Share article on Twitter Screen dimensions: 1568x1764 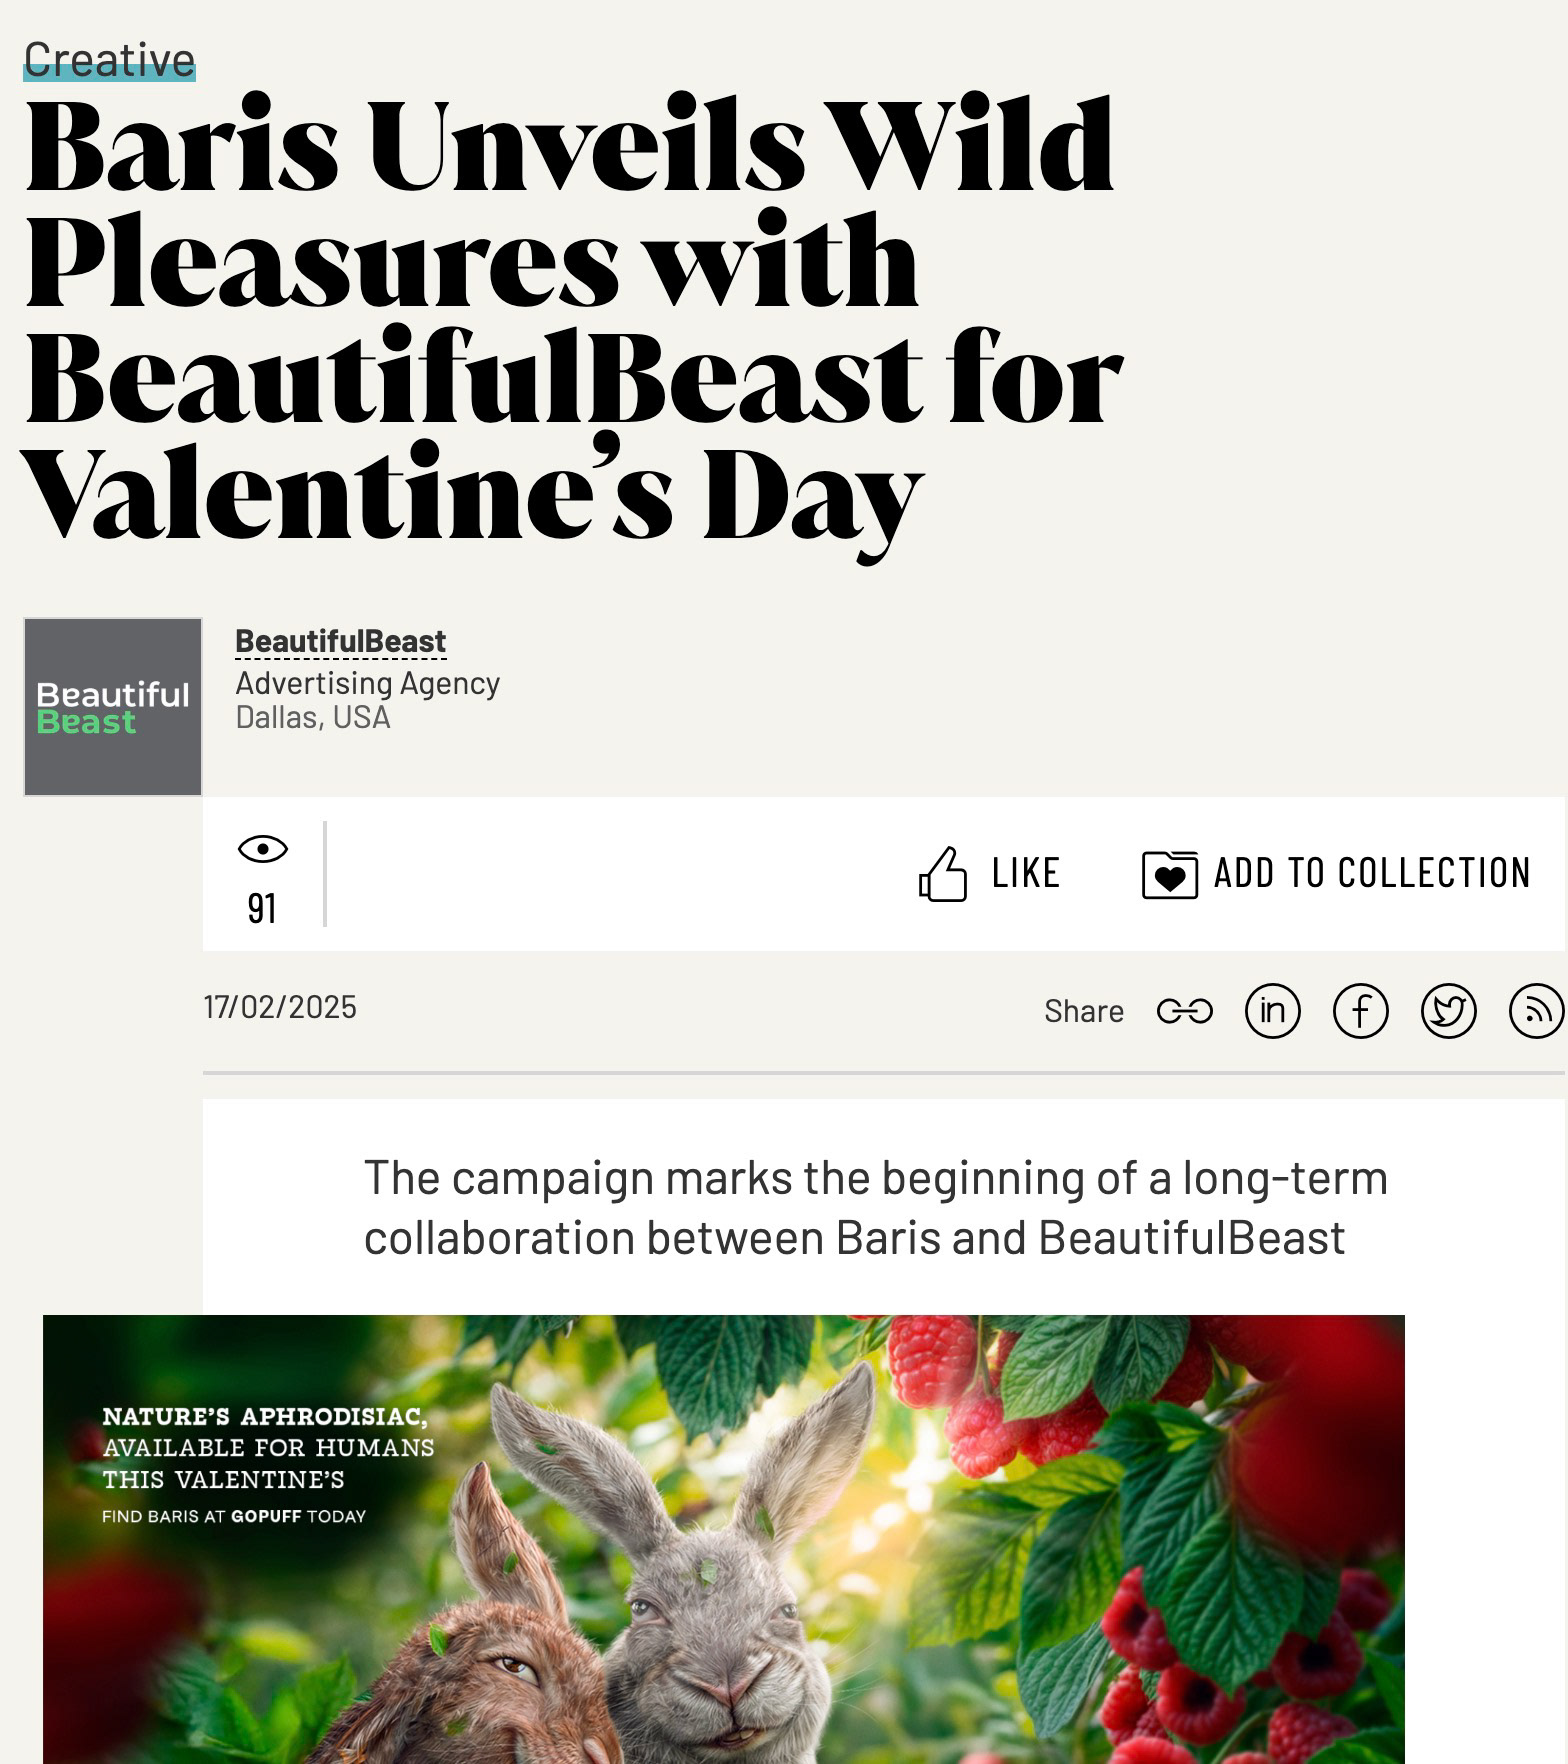click(x=1448, y=1010)
